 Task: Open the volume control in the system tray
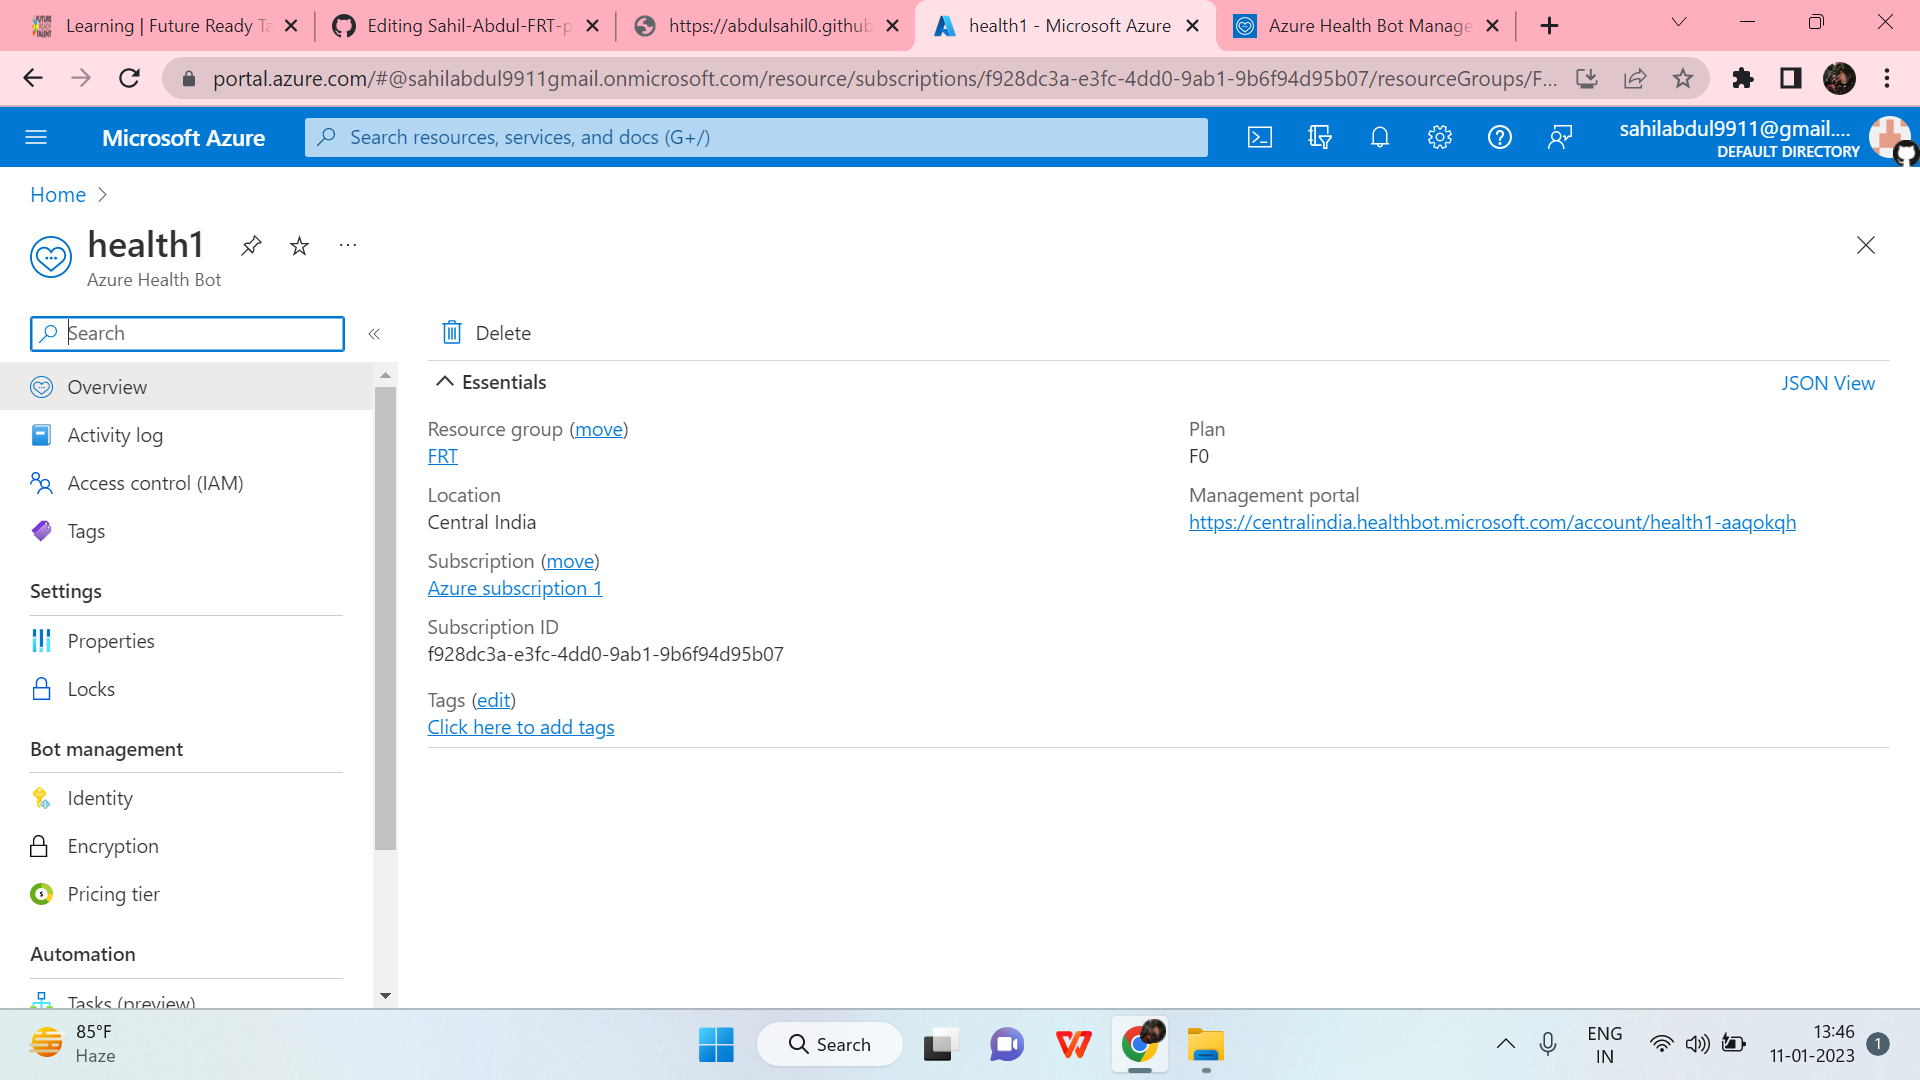tap(1698, 1044)
